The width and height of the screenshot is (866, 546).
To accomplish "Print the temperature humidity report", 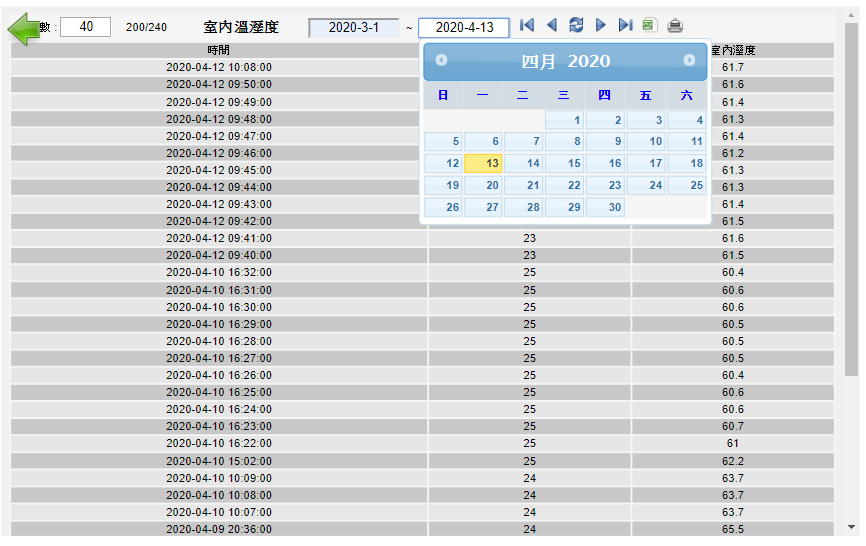I will tap(675, 26).
